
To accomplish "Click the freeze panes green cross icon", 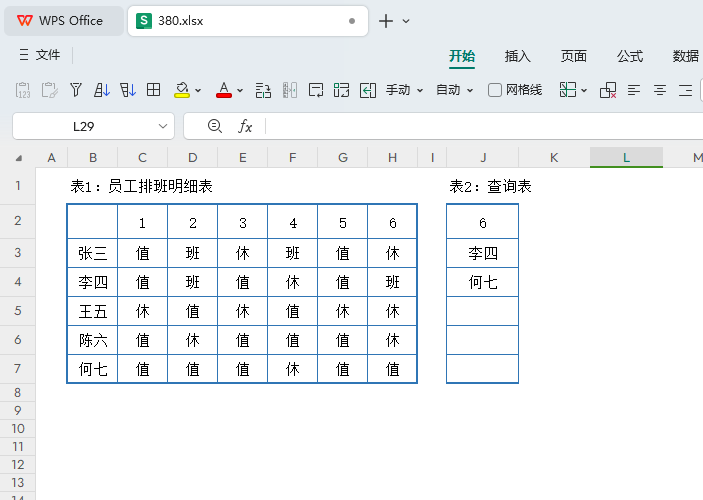I will (568, 90).
